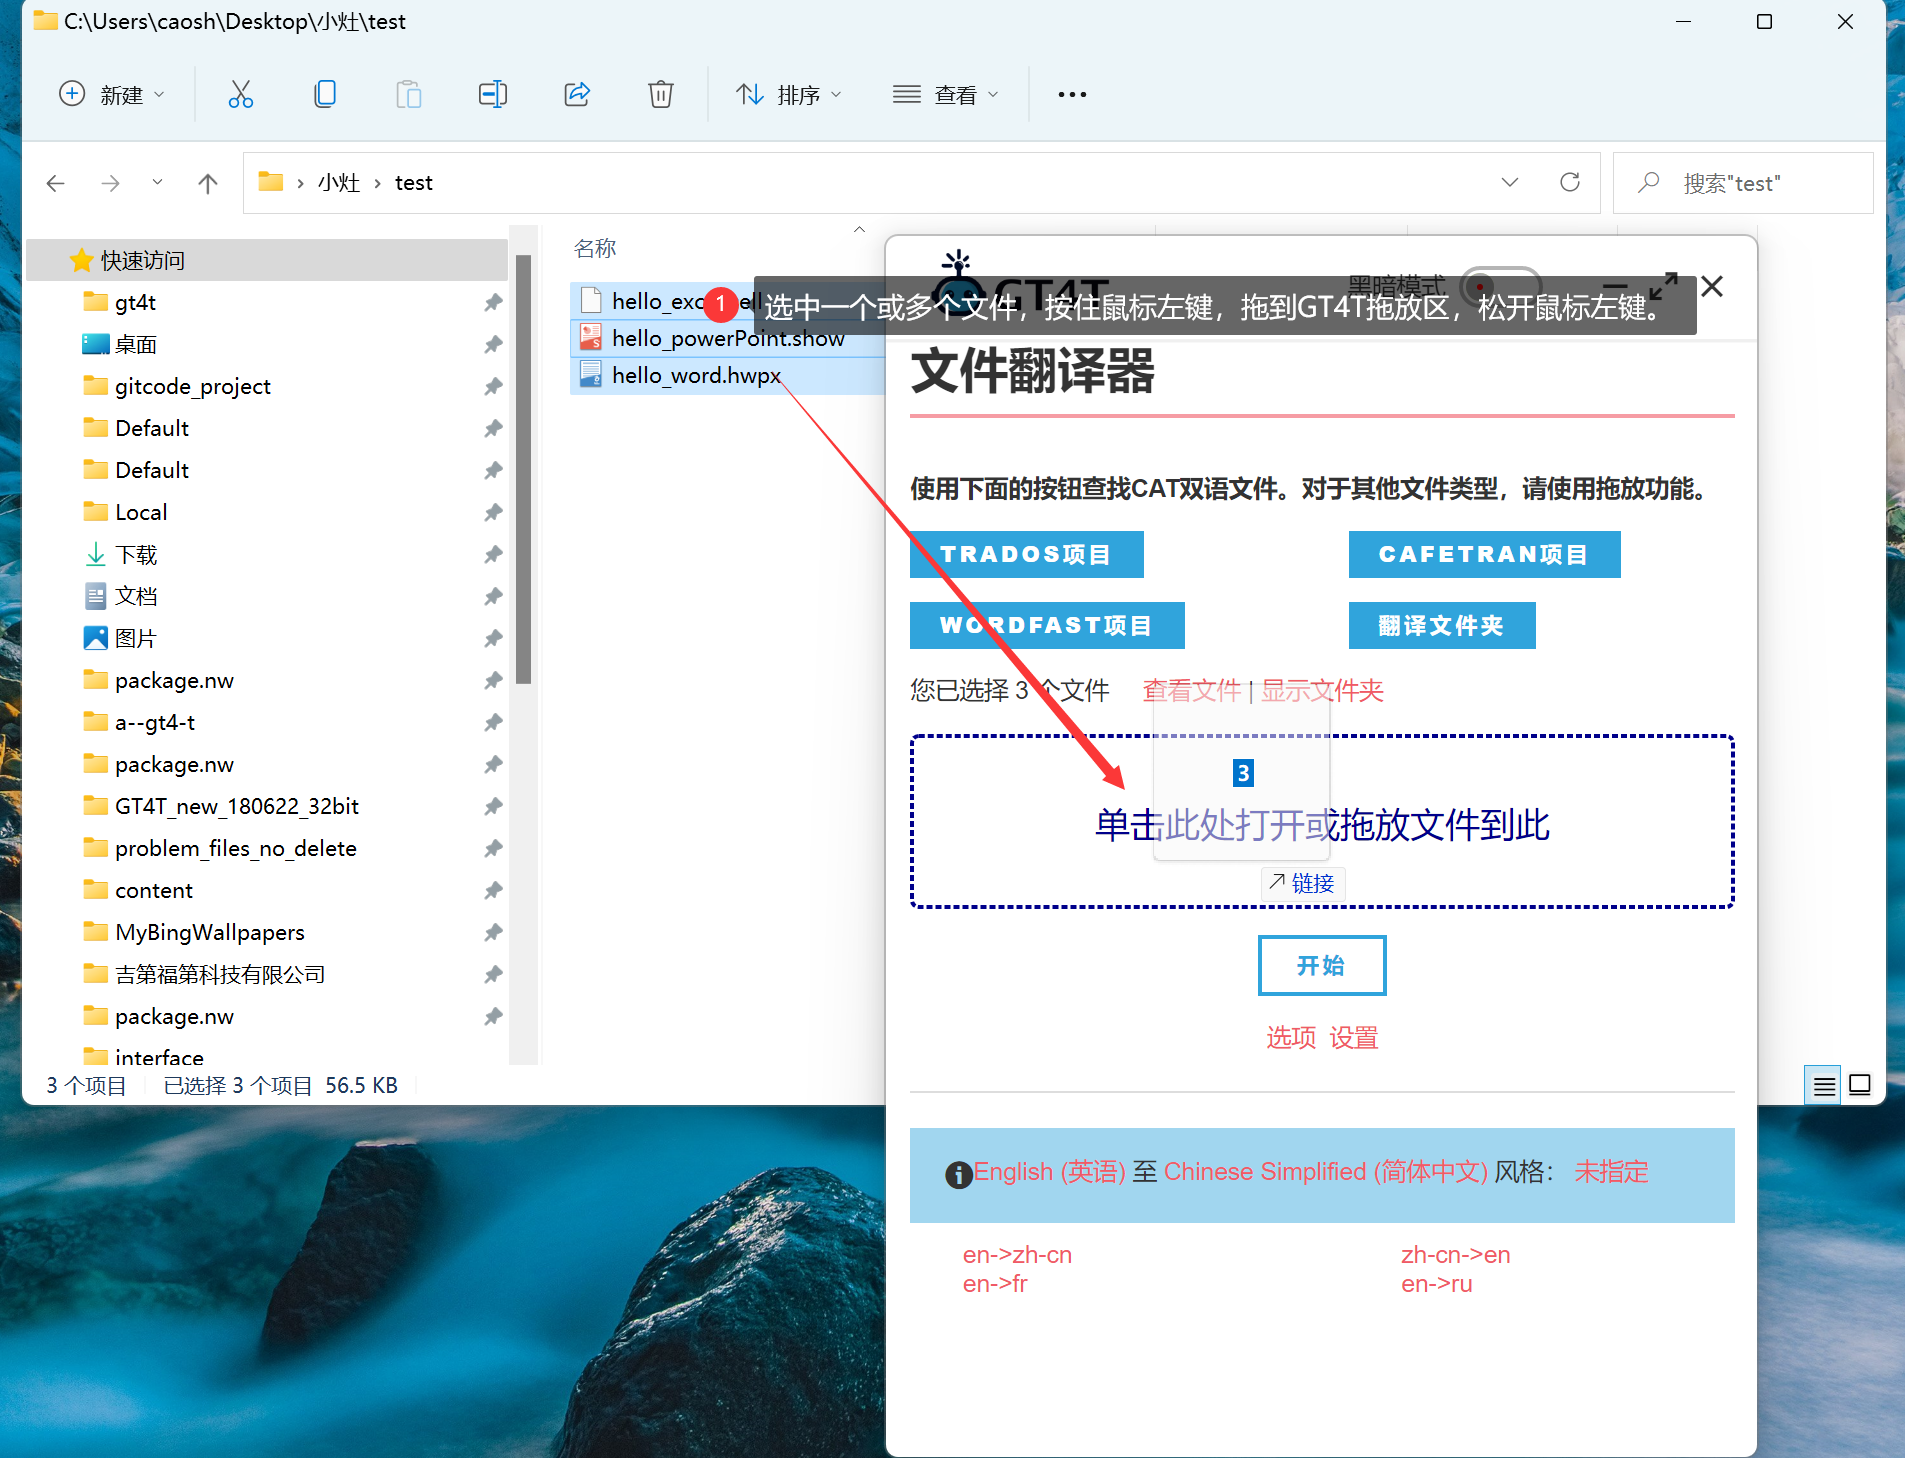Click the TRADOS项目 button
This screenshot has width=1905, height=1458.
[x=1026, y=554]
